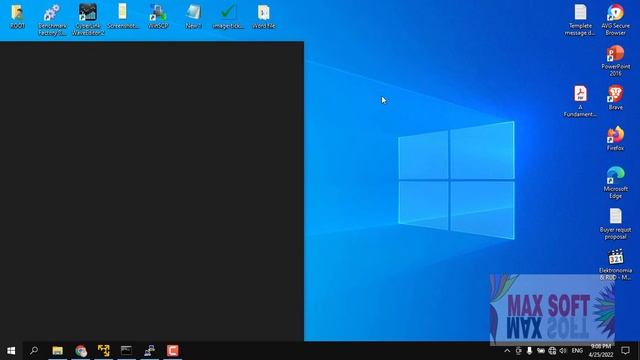640x360 pixels.
Task: Show hidden system tray icons
Action: tap(507, 351)
